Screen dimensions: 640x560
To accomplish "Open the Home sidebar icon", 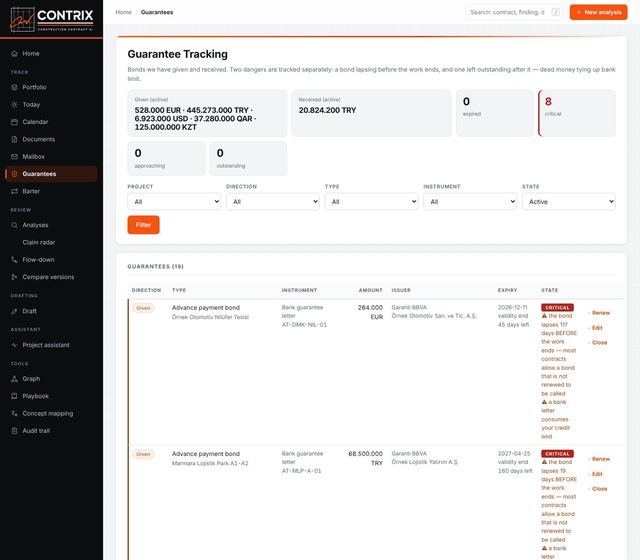I will coord(14,53).
